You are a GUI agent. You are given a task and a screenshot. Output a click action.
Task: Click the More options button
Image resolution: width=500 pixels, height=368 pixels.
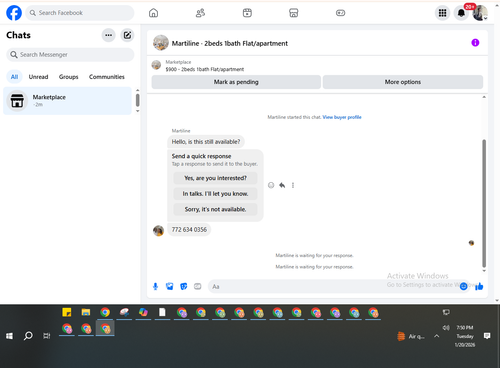coord(403,82)
